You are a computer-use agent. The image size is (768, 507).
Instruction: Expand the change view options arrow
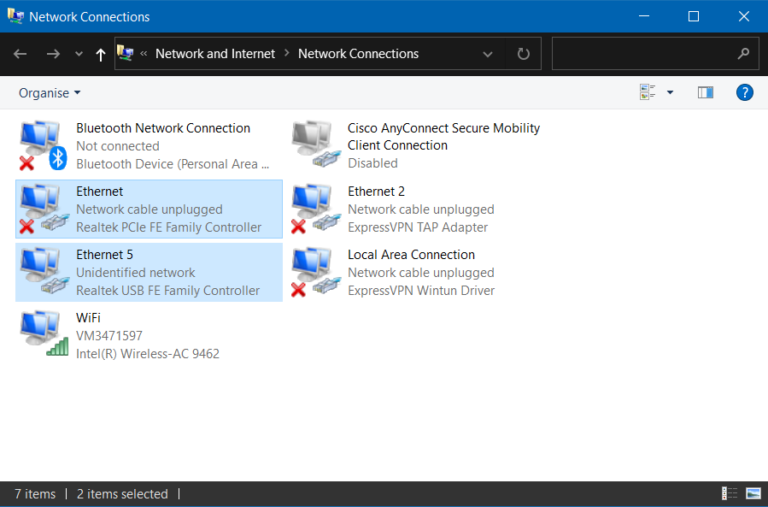coord(670,93)
